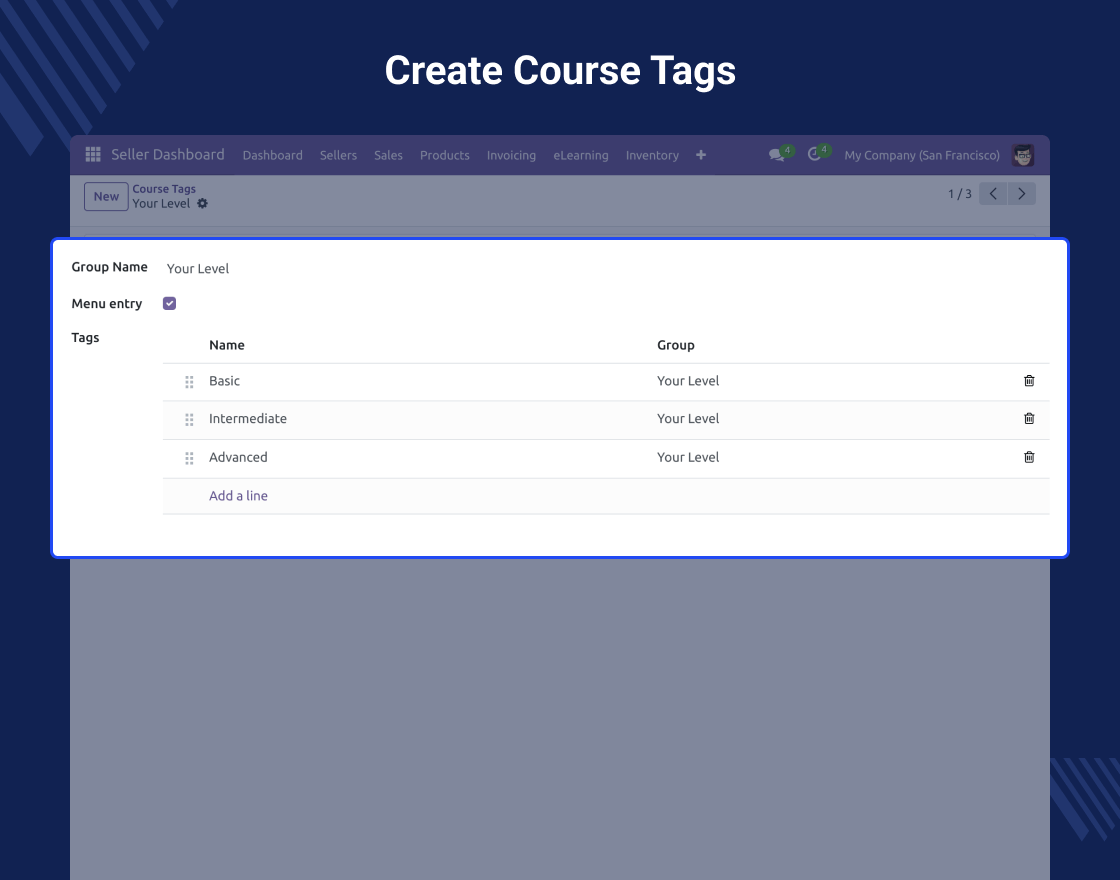Open the activities clock icon
Screen dimensions: 1120x880
(x=814, y=155)
